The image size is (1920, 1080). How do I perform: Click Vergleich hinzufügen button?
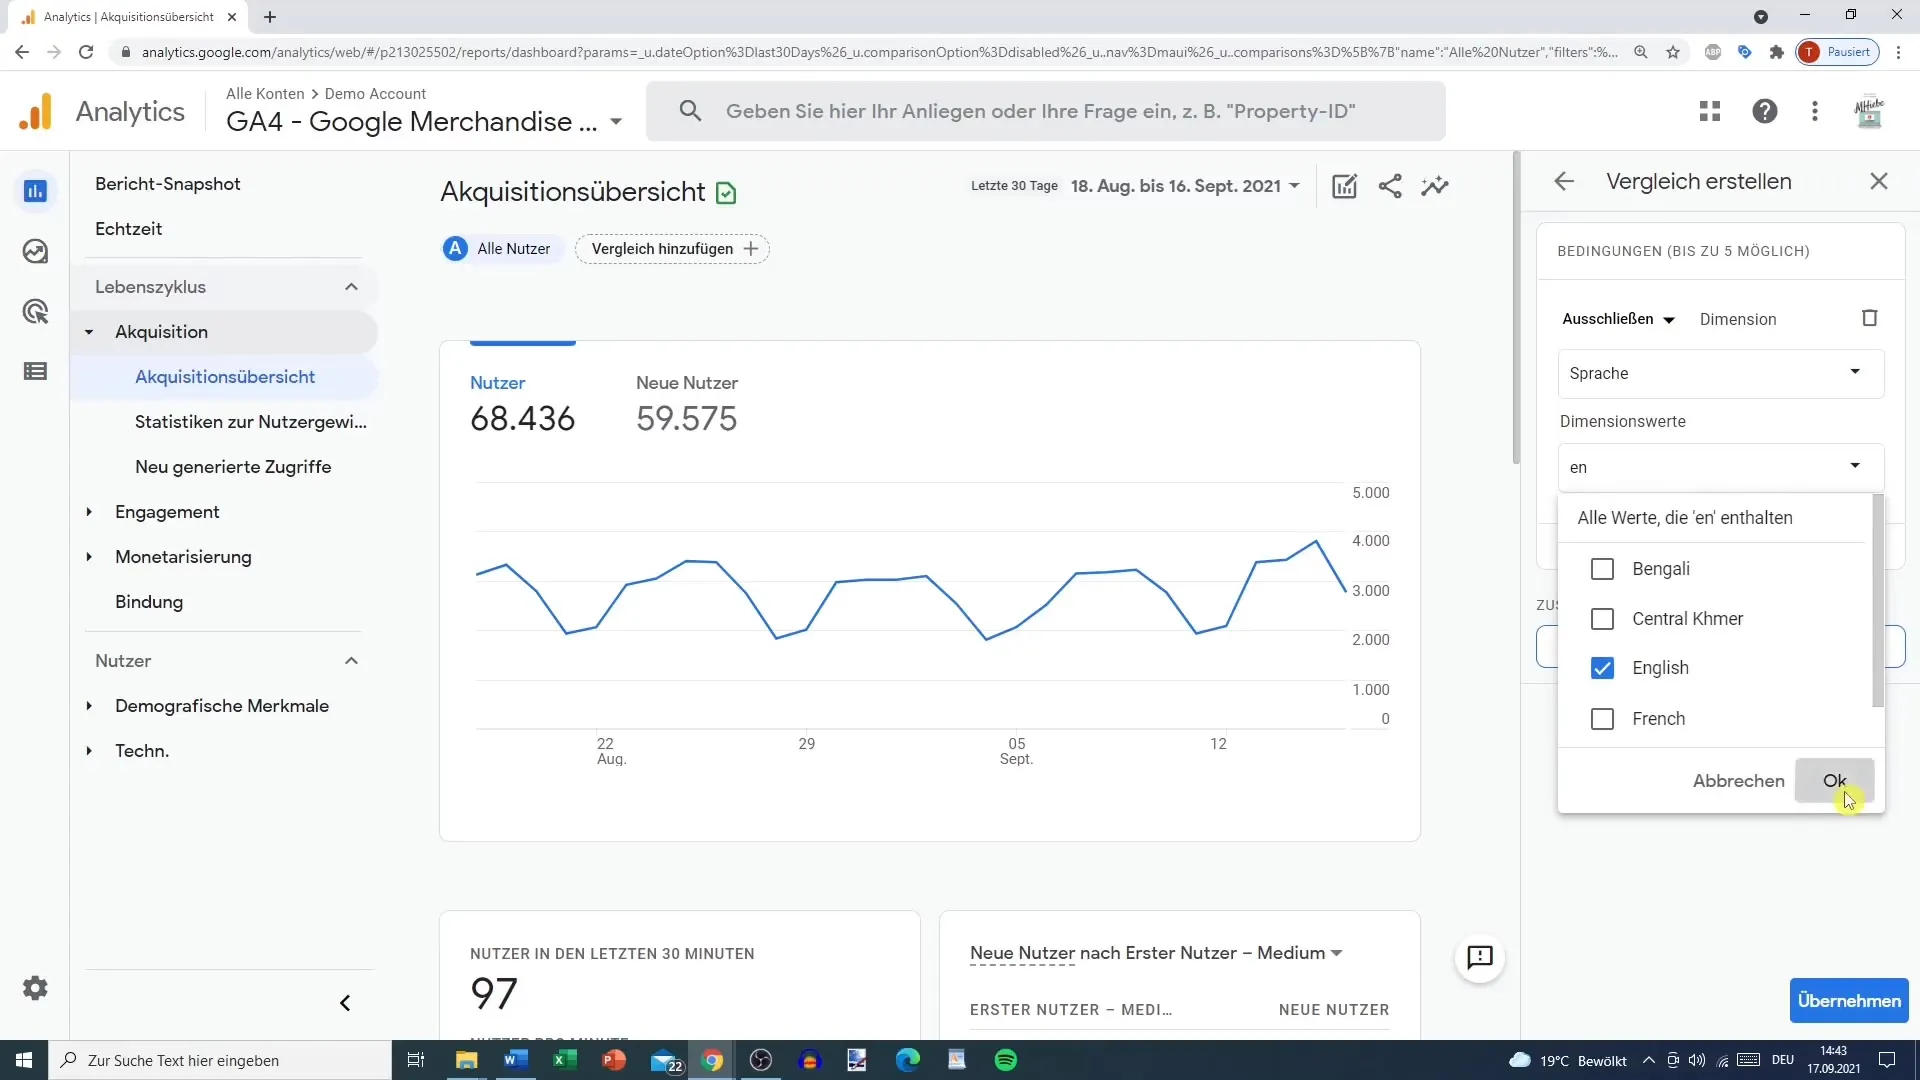click(672, 249)
